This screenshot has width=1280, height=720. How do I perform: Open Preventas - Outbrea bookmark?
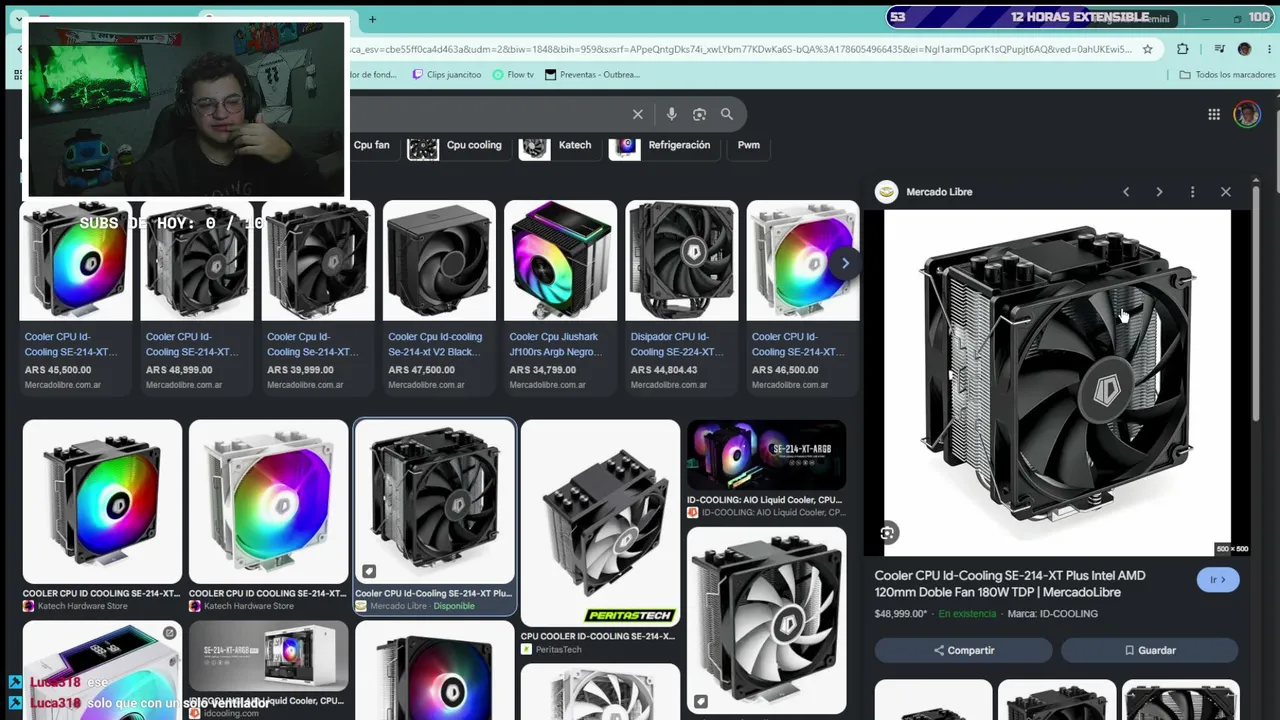[592, 75]
